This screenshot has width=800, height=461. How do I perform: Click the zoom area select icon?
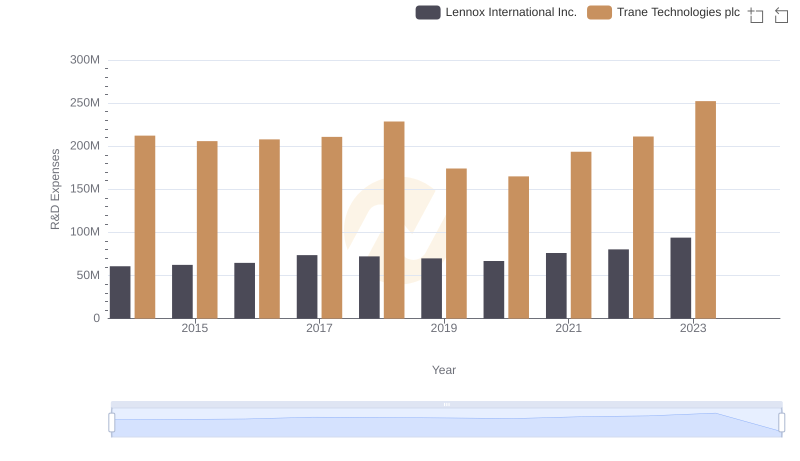(x=756, y=15)
